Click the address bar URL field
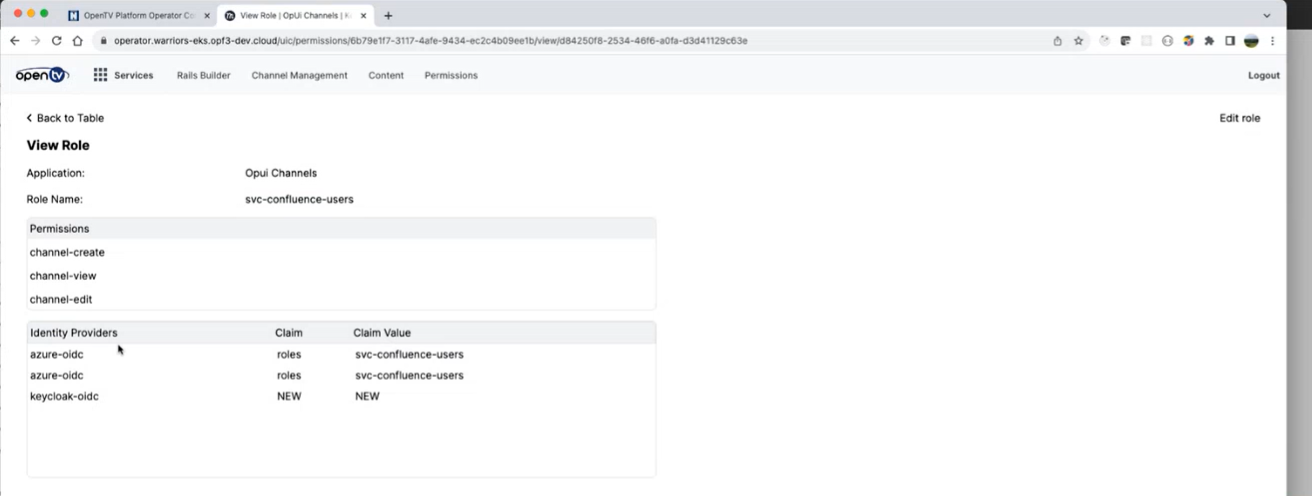Viewport: 1312px width, 496px height. click(500, 41)
